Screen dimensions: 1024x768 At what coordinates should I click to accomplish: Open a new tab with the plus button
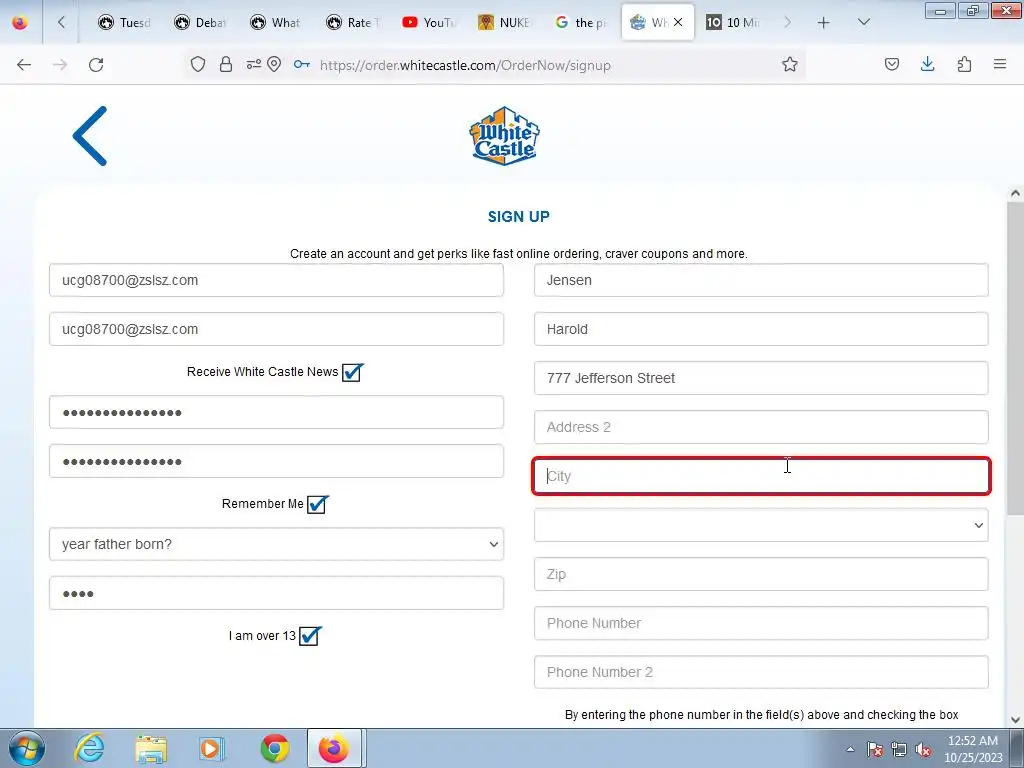click(x=824, y=23)
